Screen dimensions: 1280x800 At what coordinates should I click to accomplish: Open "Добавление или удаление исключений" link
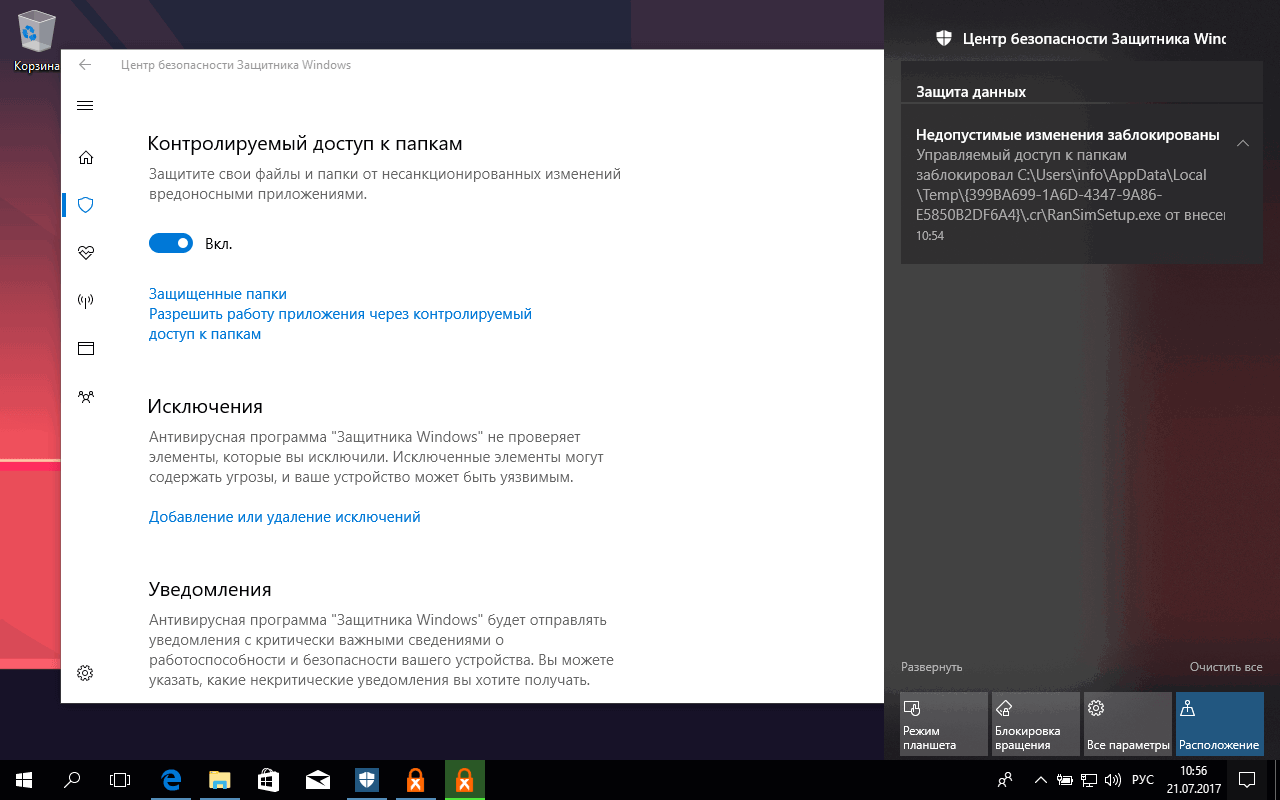285,517
